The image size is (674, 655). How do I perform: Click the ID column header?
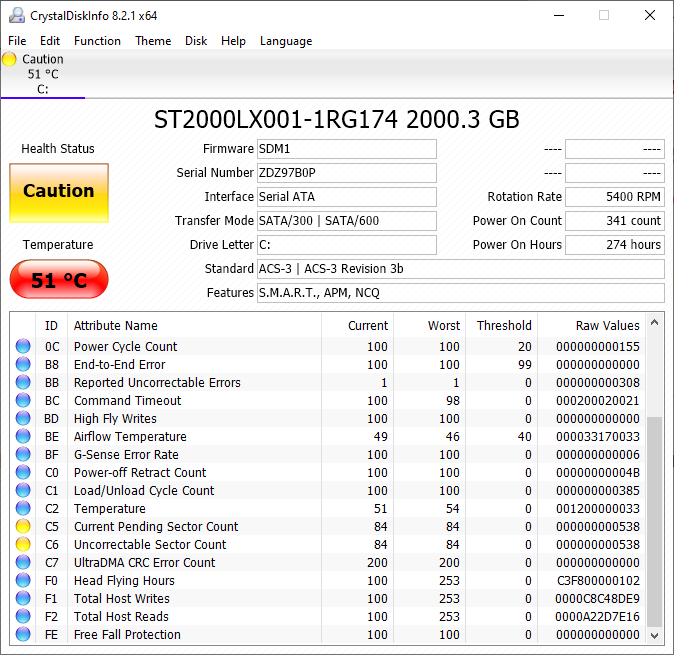click(x=51, y=325)
